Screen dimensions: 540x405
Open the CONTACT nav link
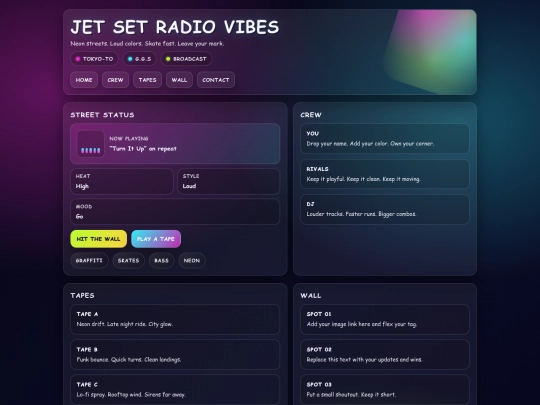pyautogui.click(x=216, y=80)
